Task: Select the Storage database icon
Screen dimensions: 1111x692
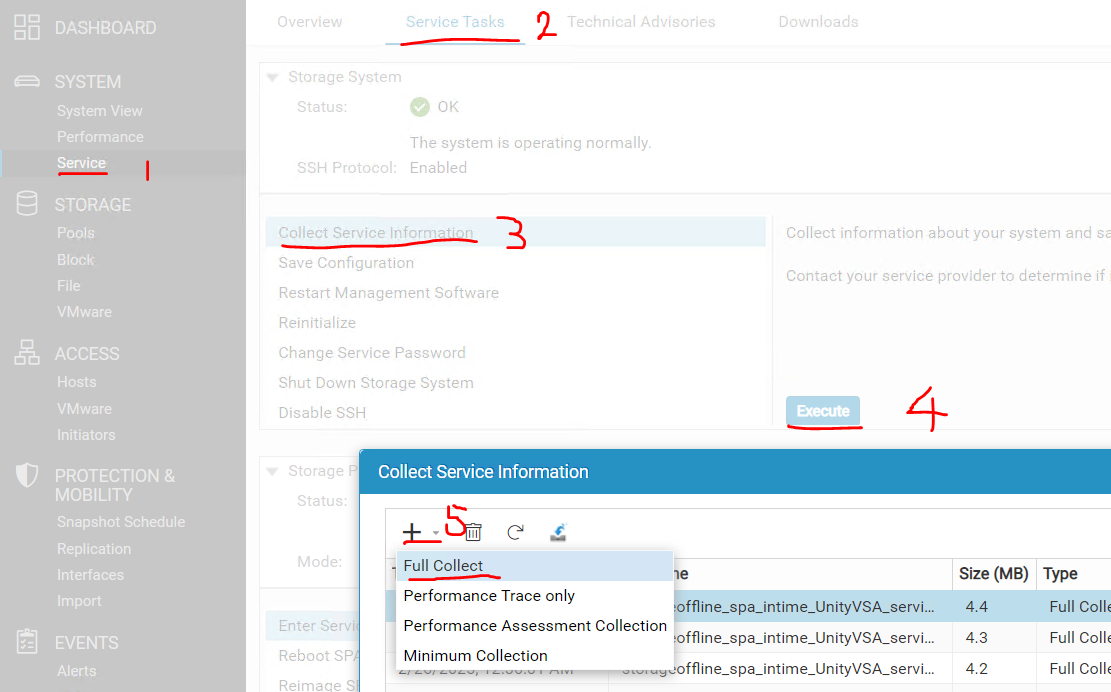Action: [x=26, y=203]
